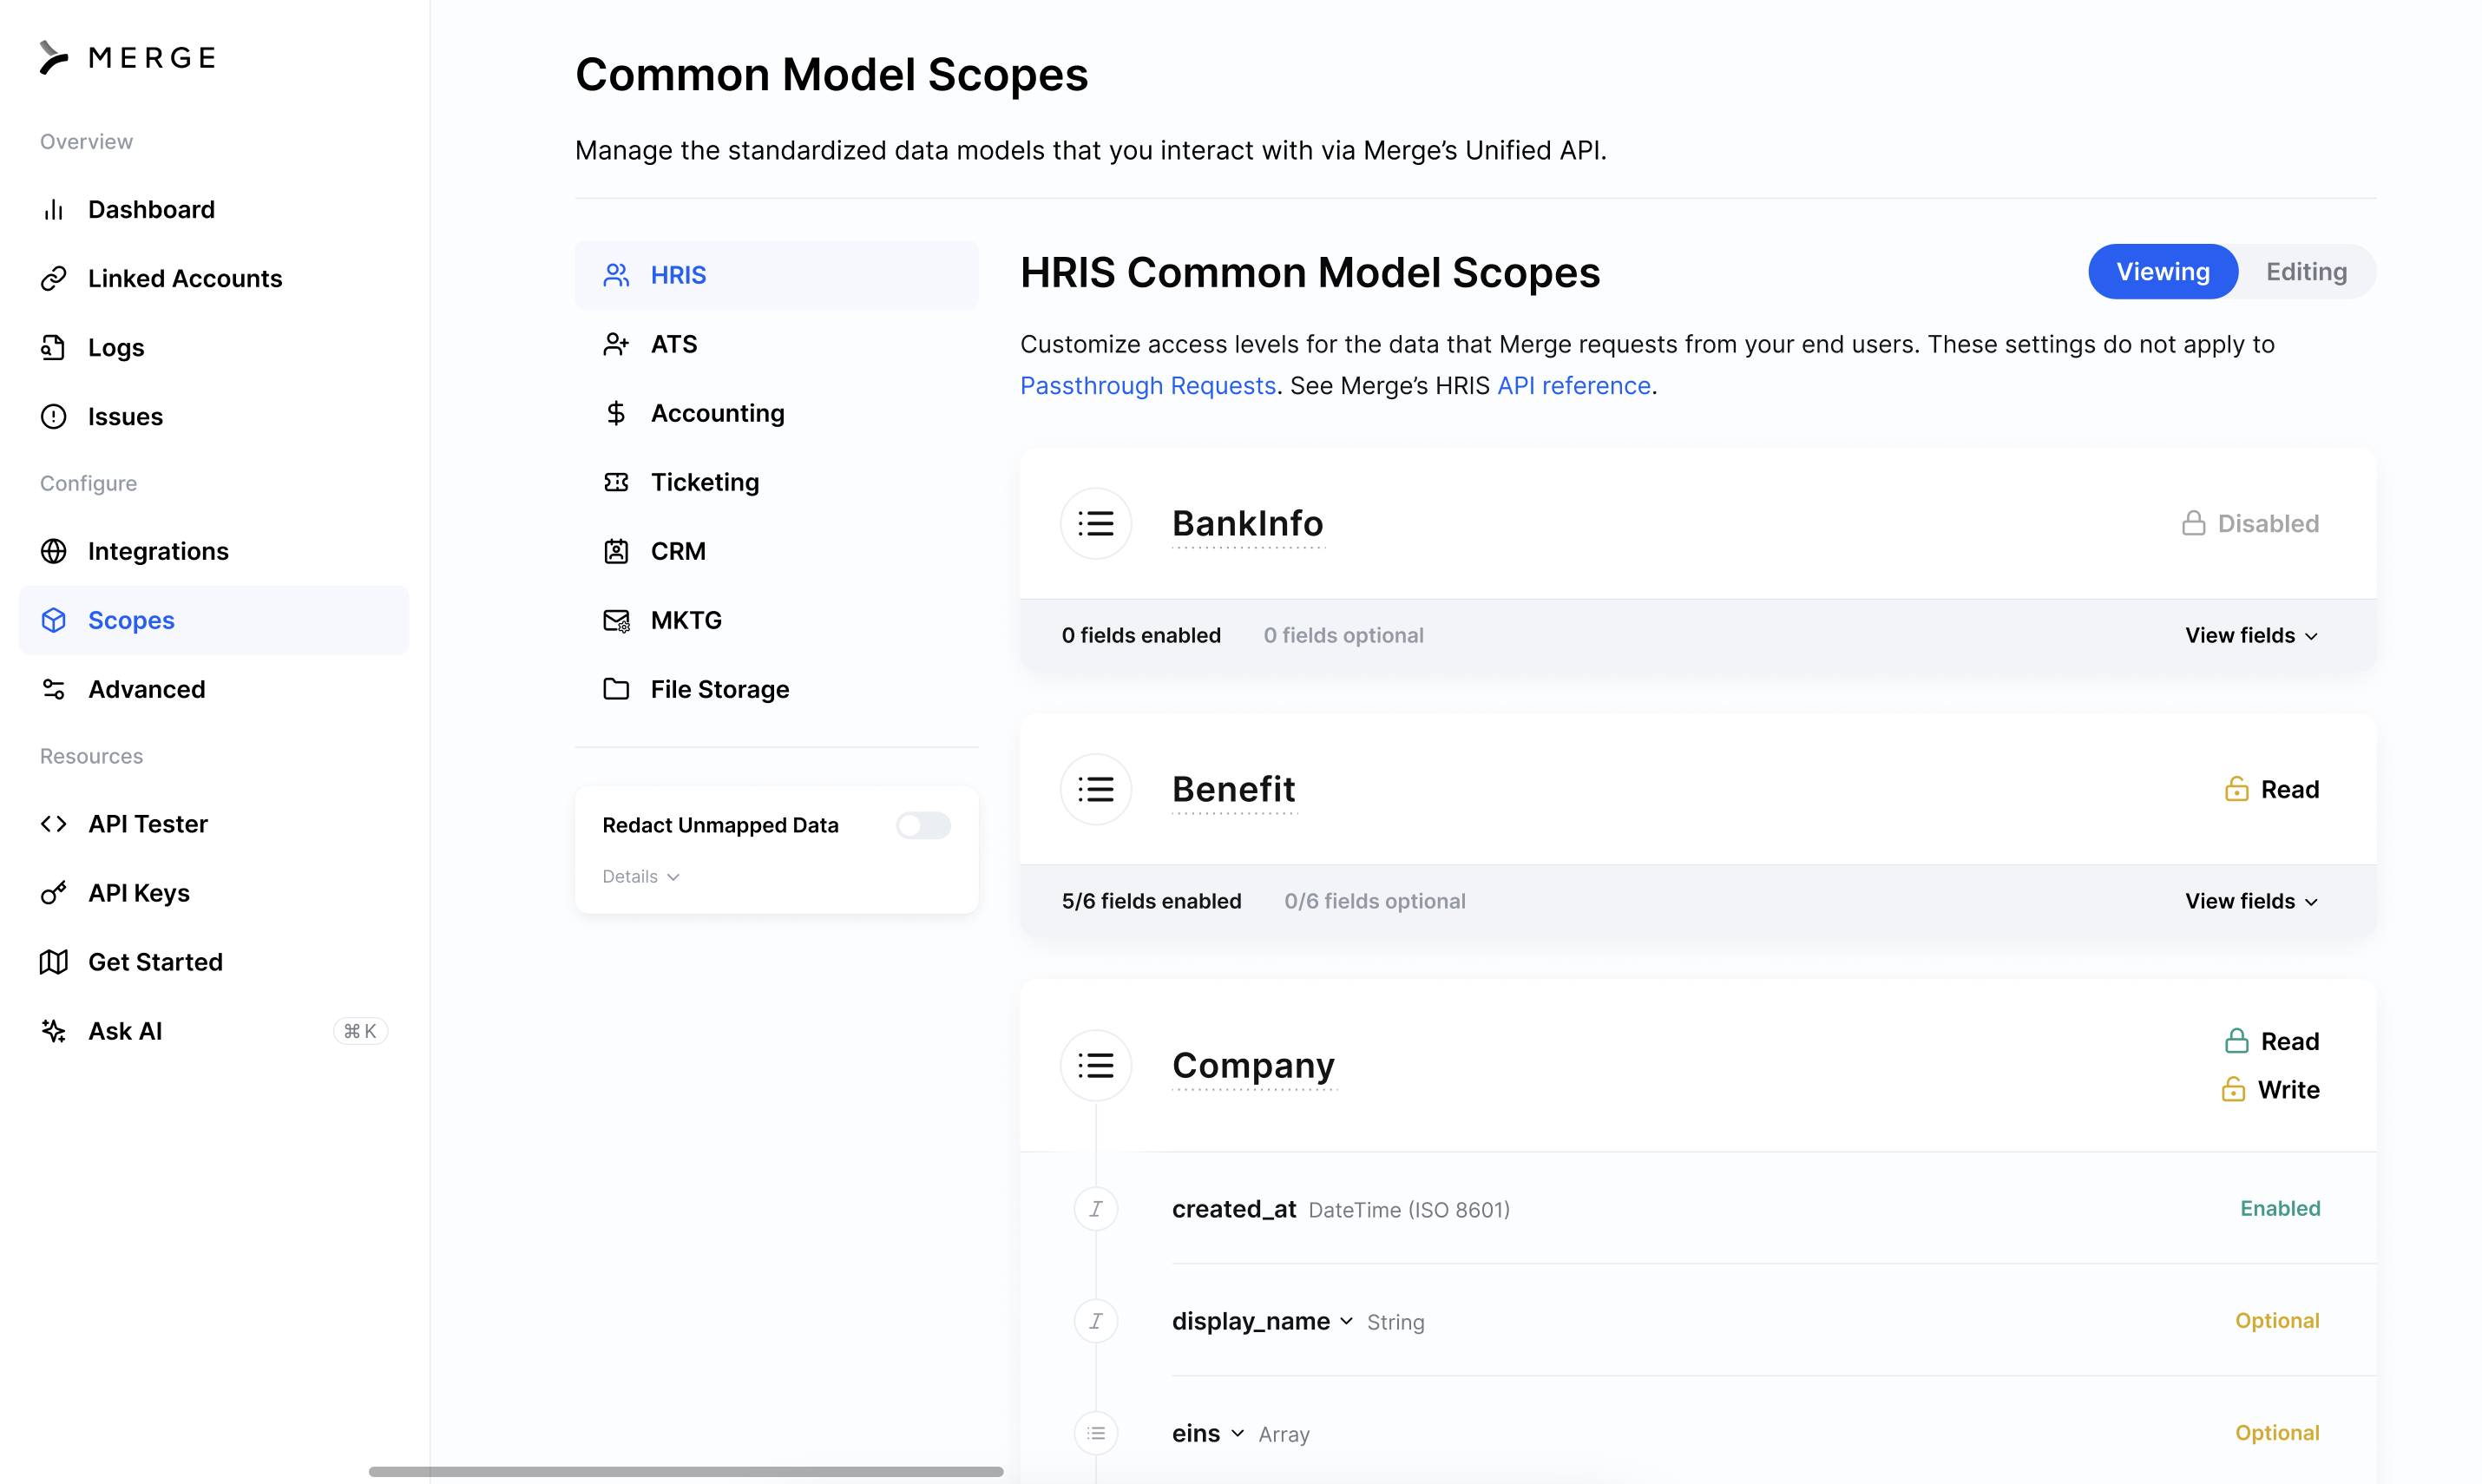2482x1484 pixels.
Task: Expand View fields under Benefit
Action: [2251, 901]
